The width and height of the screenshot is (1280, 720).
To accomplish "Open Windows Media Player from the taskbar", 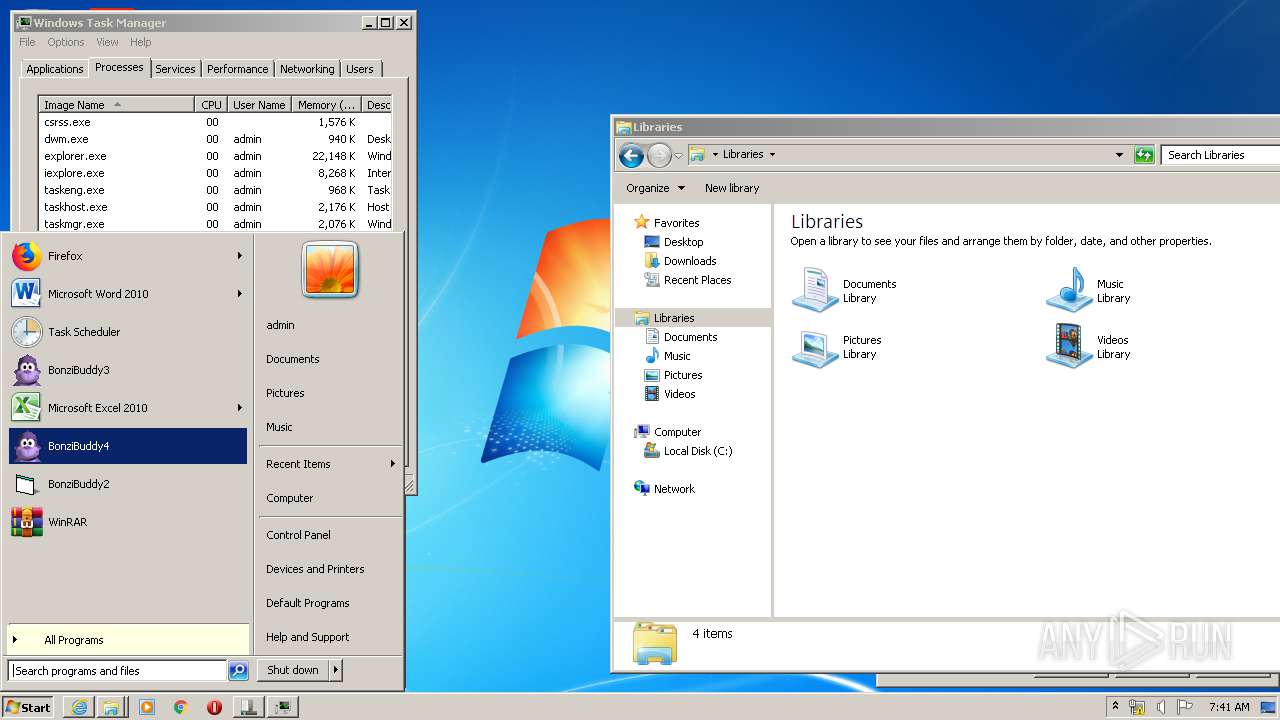I will pyautogui.click(x=147, y=707).
